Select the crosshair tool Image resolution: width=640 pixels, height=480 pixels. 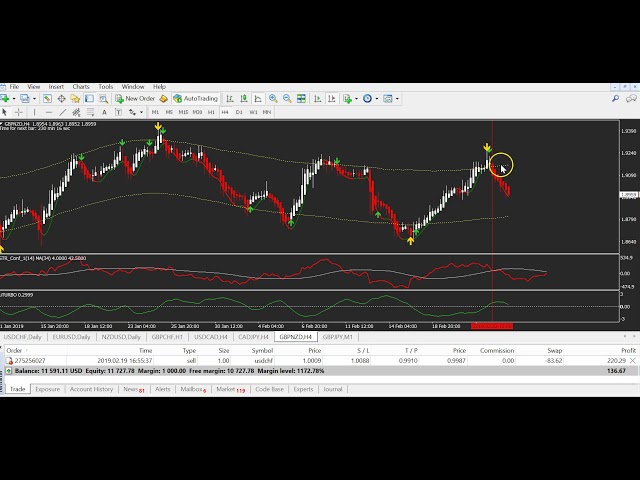21,112
